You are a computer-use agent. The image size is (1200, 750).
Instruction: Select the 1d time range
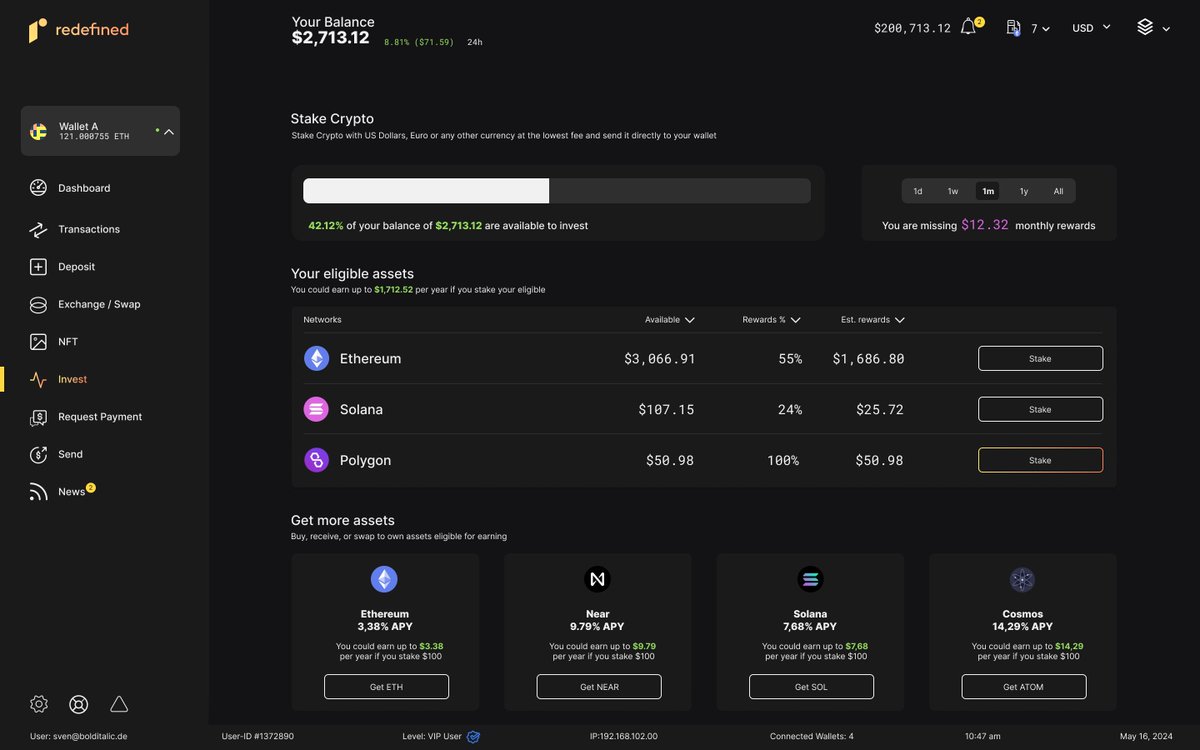(x=918, y=191)
